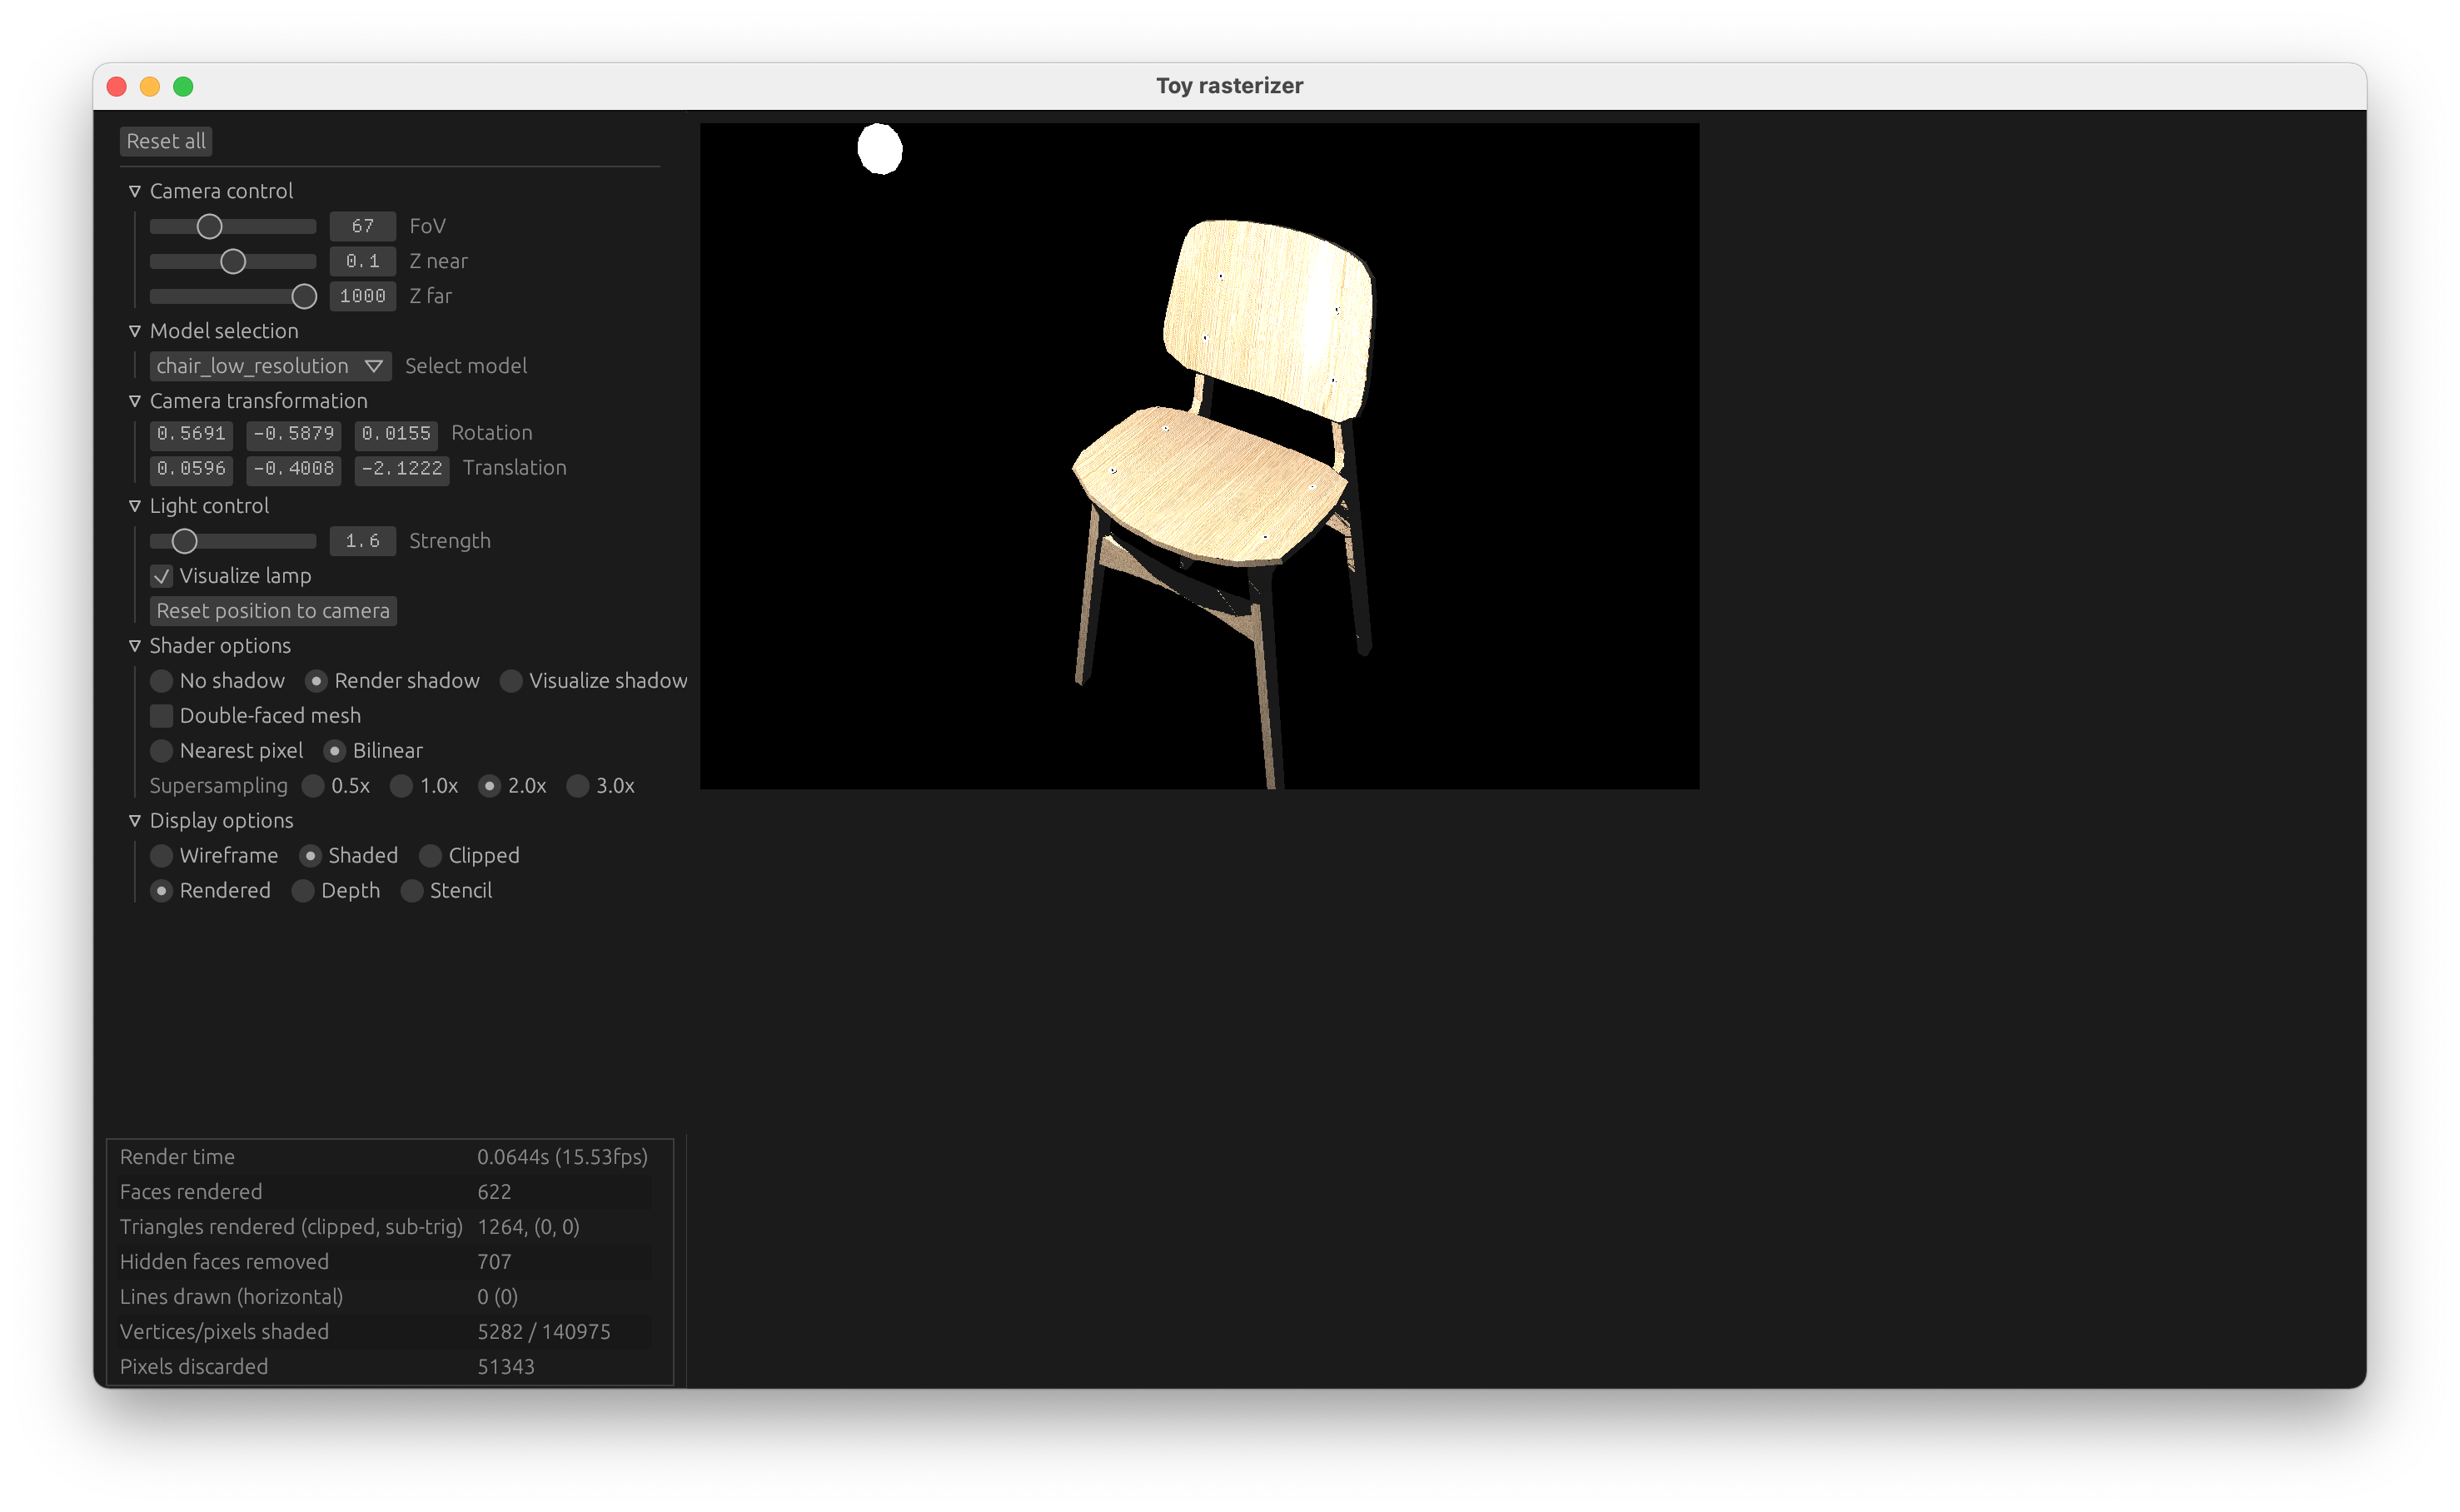Click the Translation field 0.0596
This screenshot has width=2460, height=1512.
tap(191, 468)
